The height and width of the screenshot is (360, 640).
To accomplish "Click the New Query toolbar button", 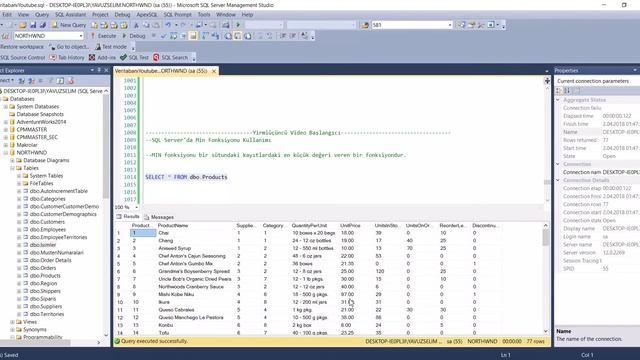I will [x=69, y=25].
